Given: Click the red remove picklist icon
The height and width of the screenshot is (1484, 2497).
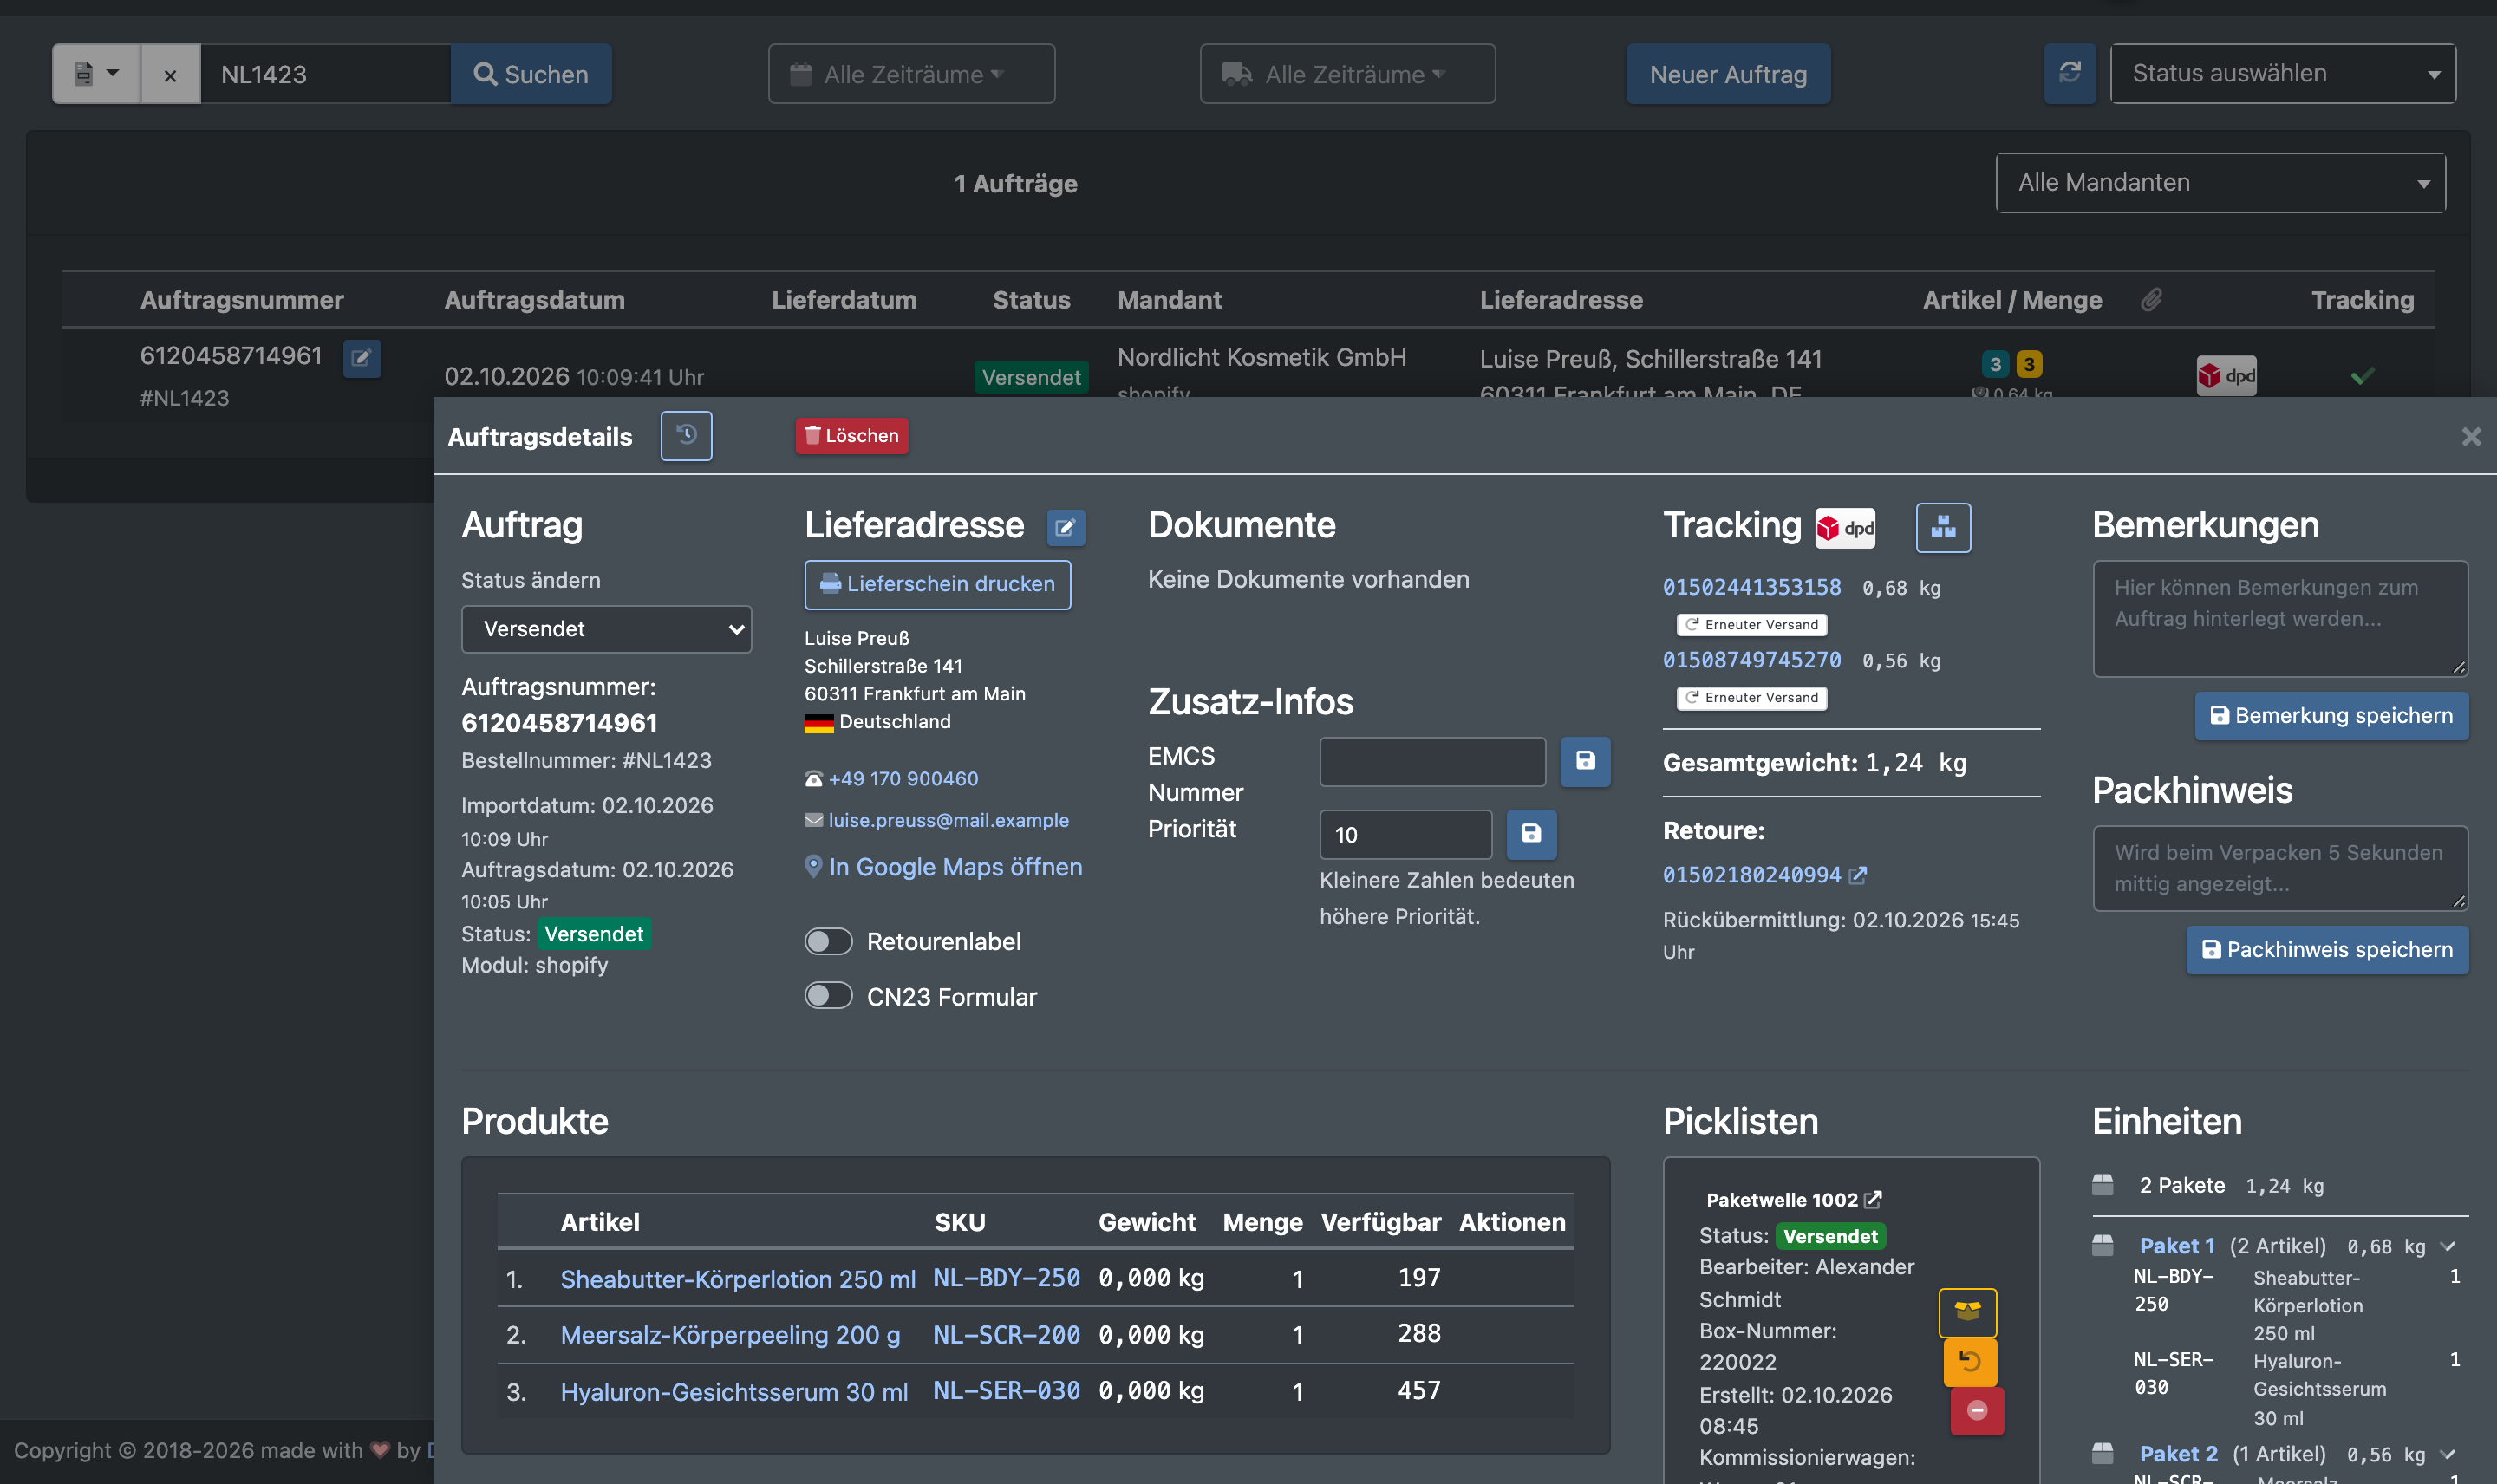Looking at the screenshot, I should pyautogui.click(x=1976, y=1410).
